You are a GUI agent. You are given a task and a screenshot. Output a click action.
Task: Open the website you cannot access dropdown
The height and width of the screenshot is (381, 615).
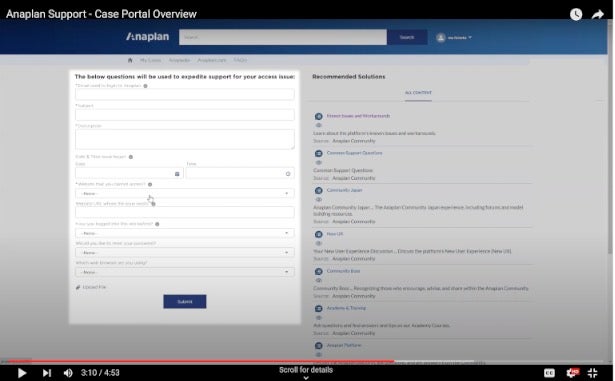point(185,193)
